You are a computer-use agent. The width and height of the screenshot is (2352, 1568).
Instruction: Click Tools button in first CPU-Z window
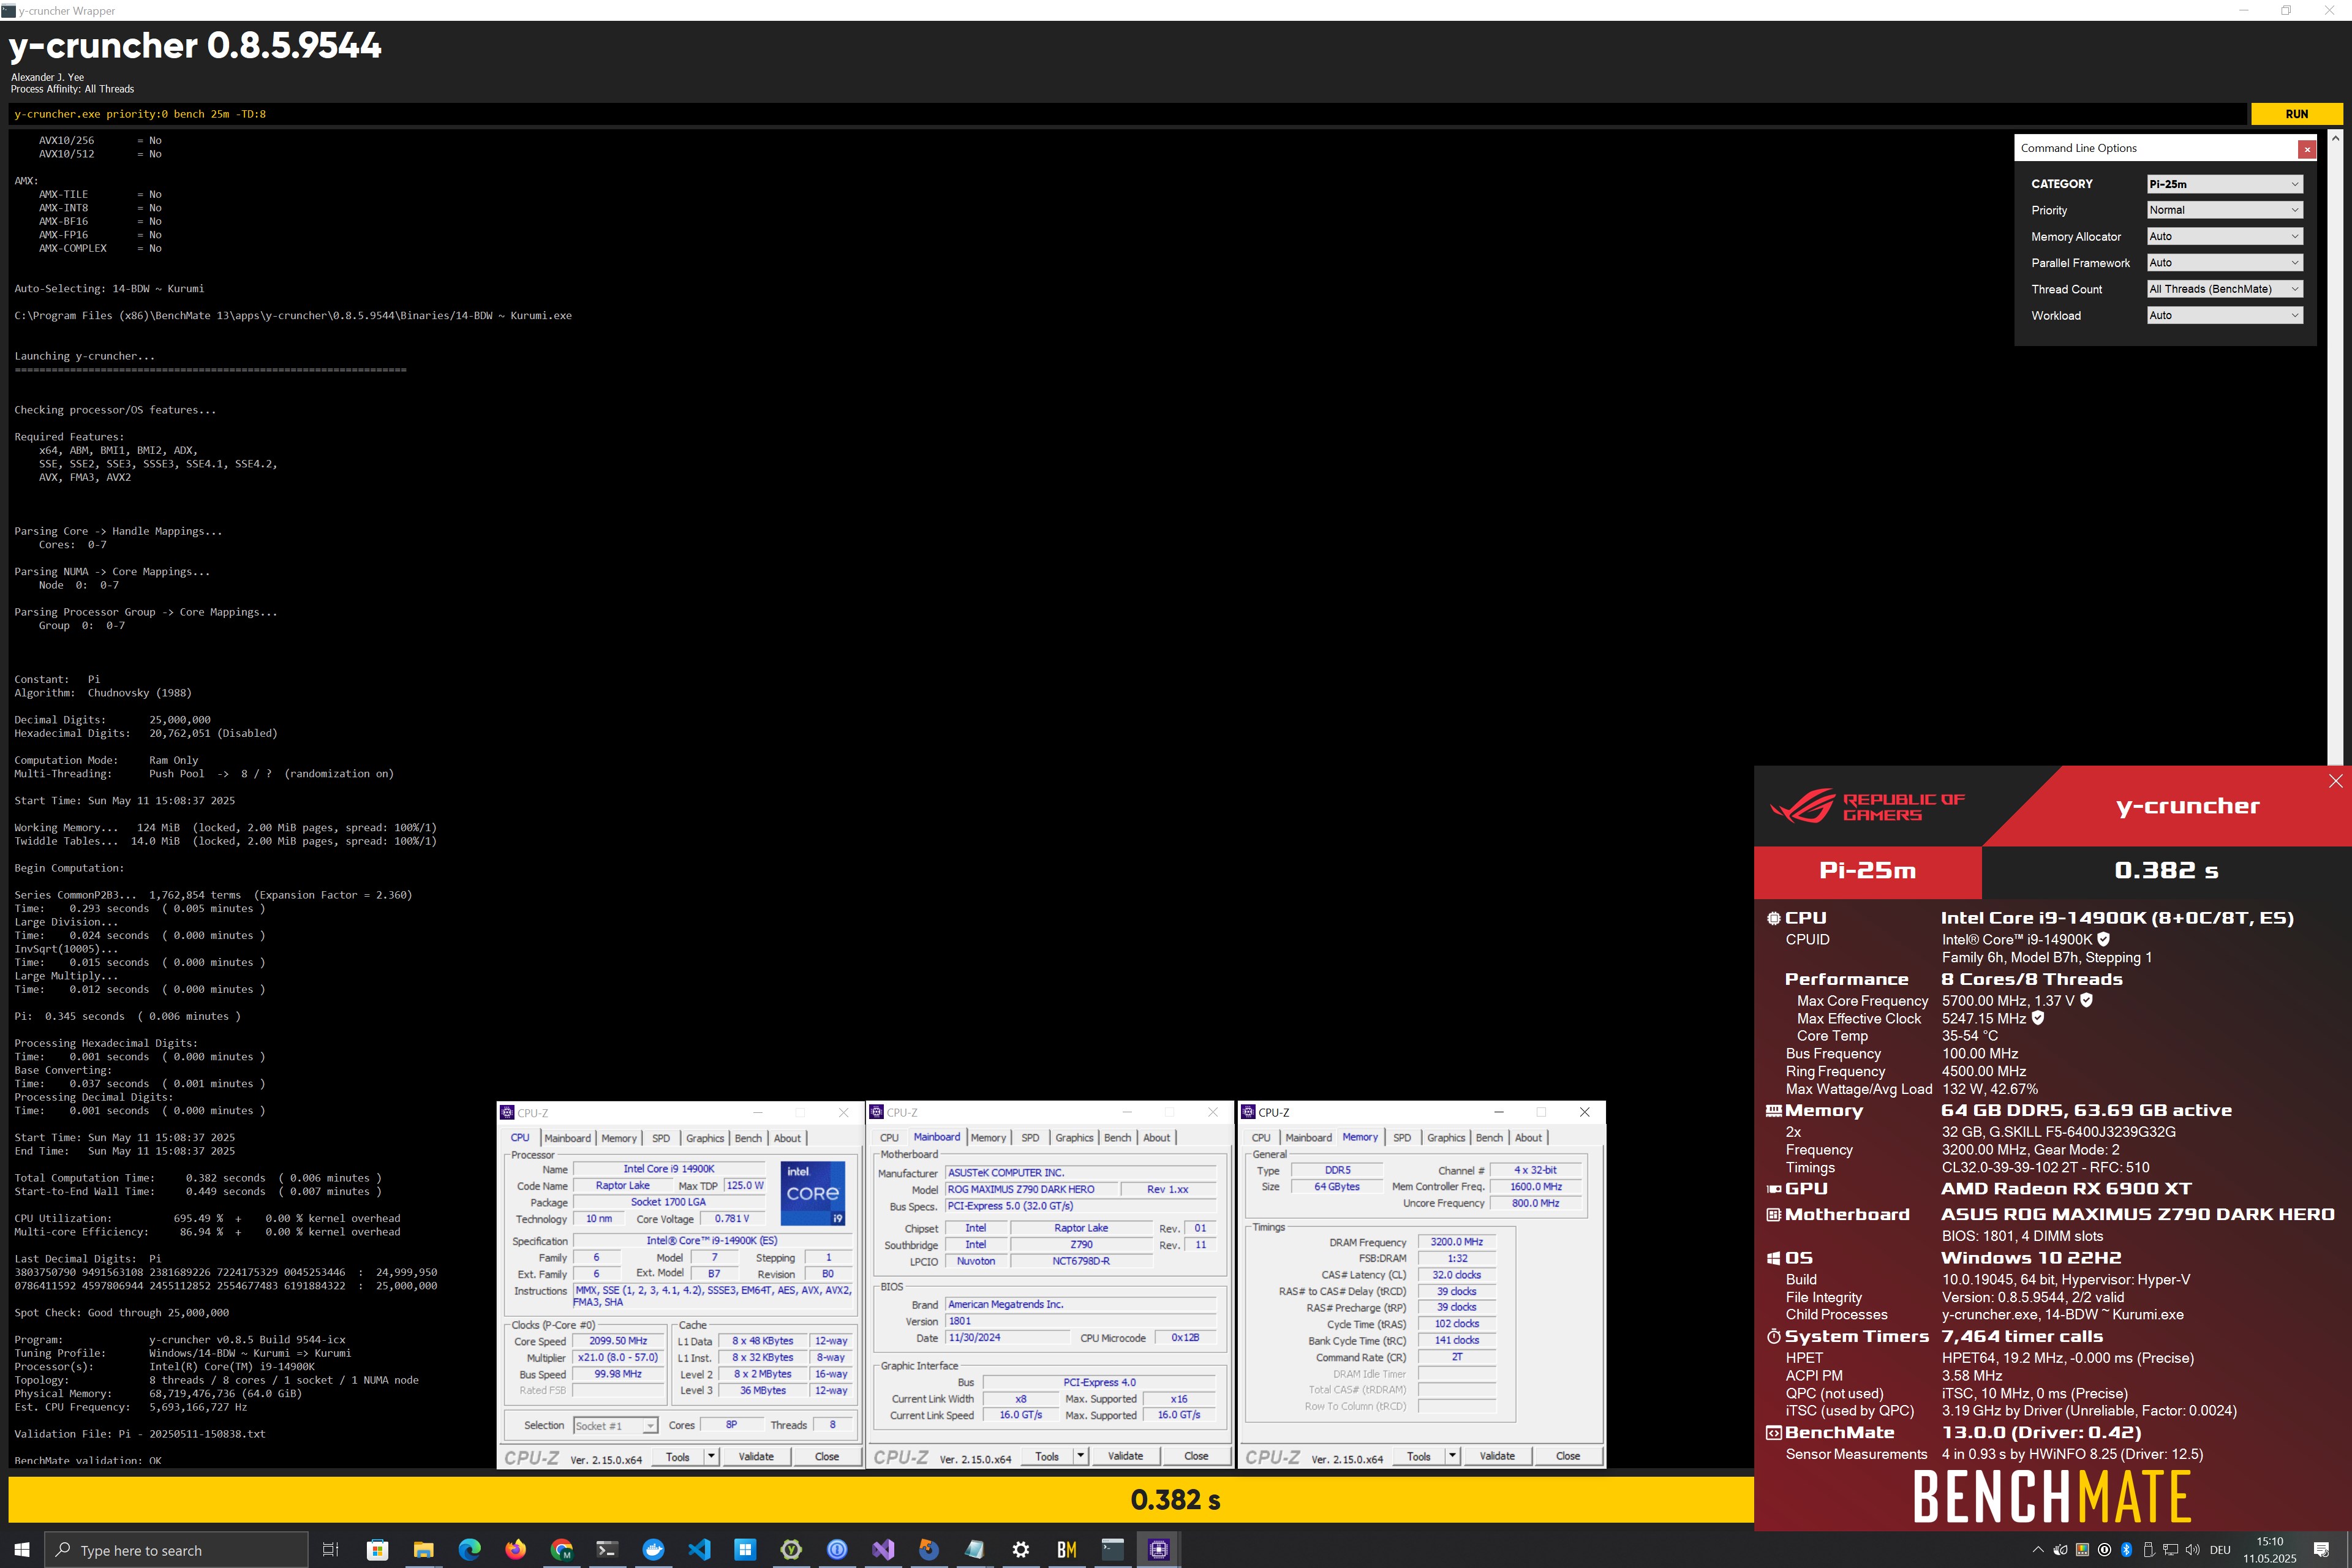pos(678,1457)
